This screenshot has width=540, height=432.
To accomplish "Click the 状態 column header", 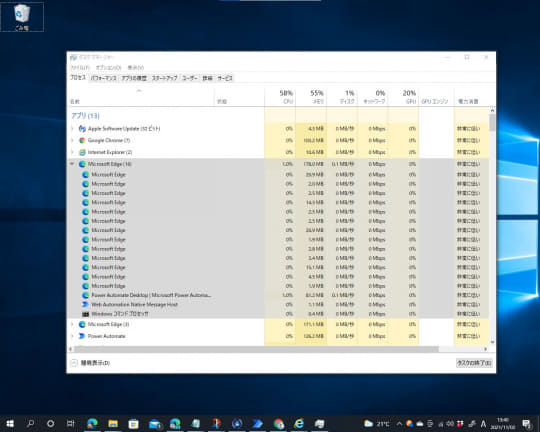I will click(239, 97).
